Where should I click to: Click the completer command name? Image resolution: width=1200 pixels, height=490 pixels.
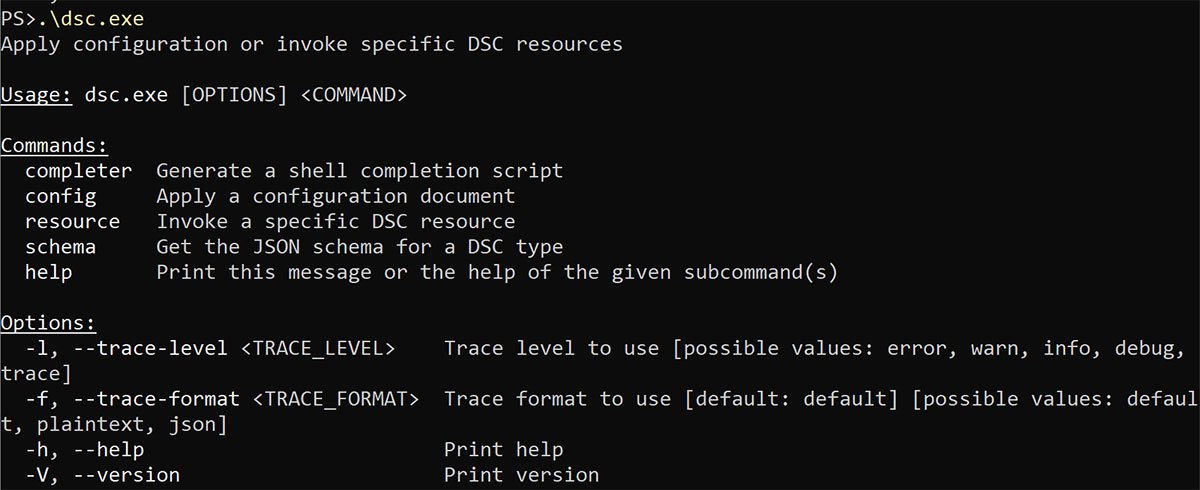coord(78,171)
